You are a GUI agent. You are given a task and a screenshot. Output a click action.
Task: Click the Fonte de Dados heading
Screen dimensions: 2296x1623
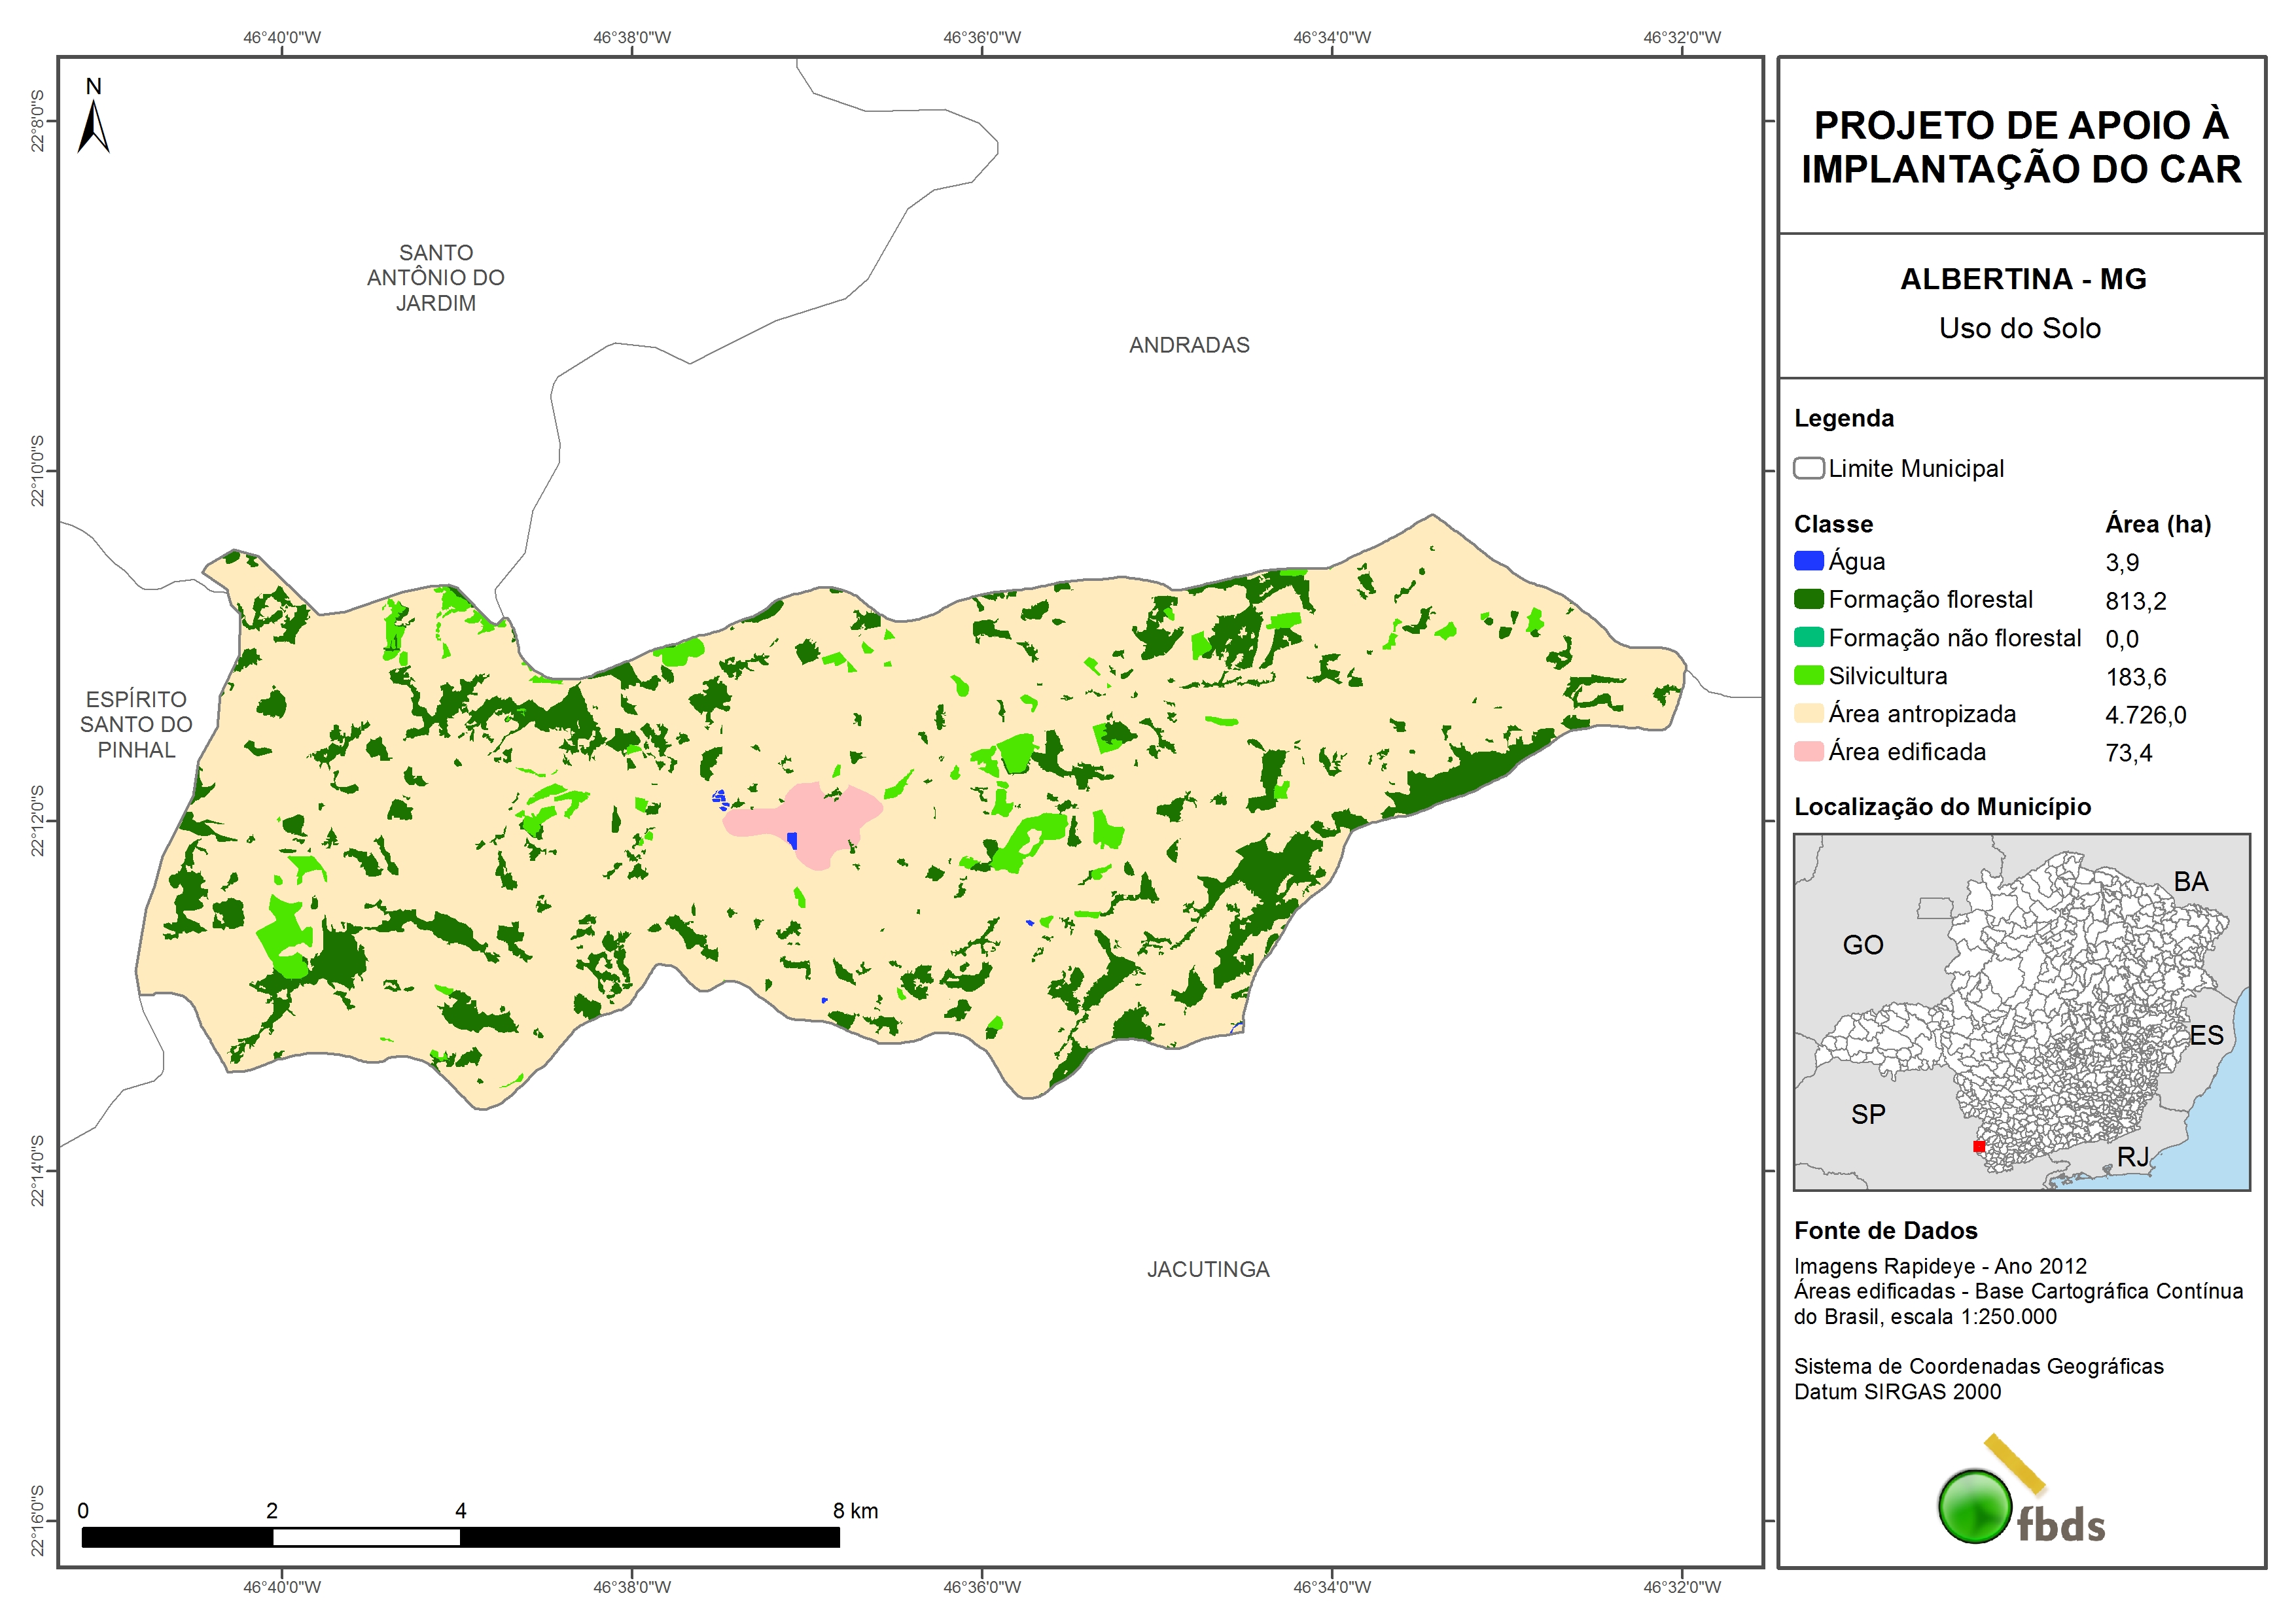1885,1230
